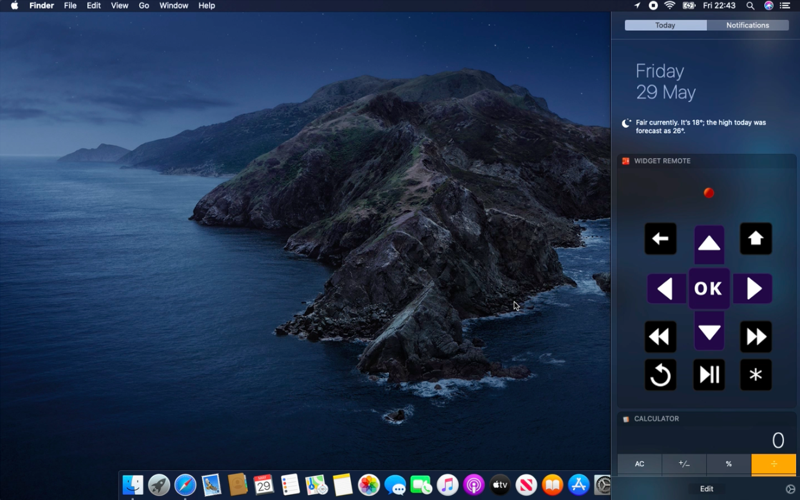
Task: Open Launchpad from the Dock
Action: coord(159,485)
